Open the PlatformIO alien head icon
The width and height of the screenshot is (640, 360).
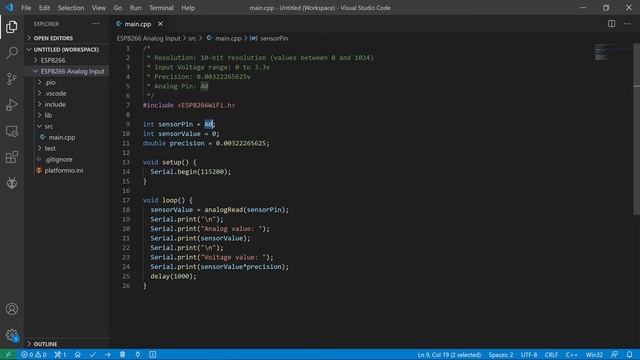12,183
